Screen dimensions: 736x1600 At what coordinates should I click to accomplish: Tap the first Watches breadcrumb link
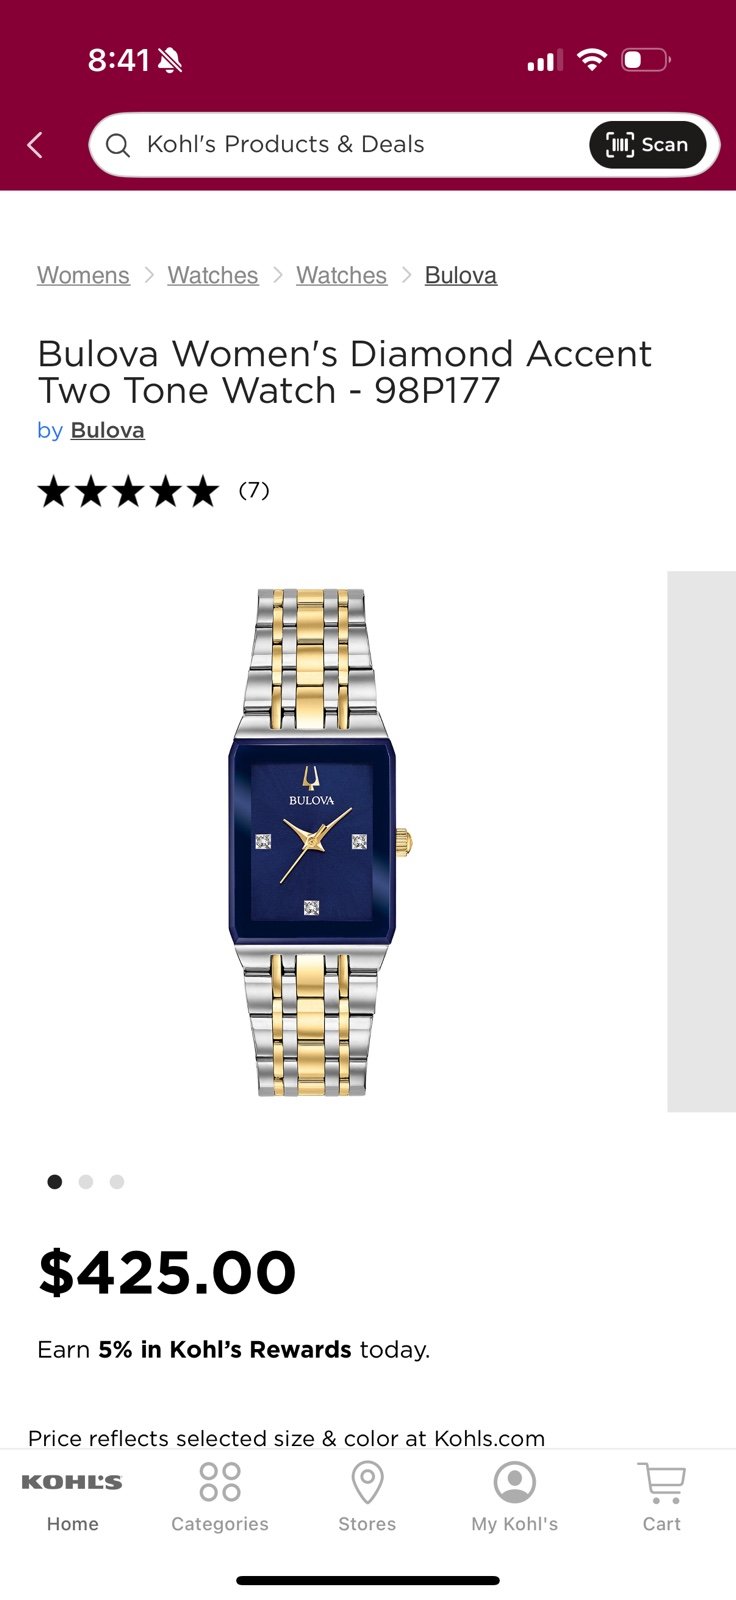(x=213, y=275)
